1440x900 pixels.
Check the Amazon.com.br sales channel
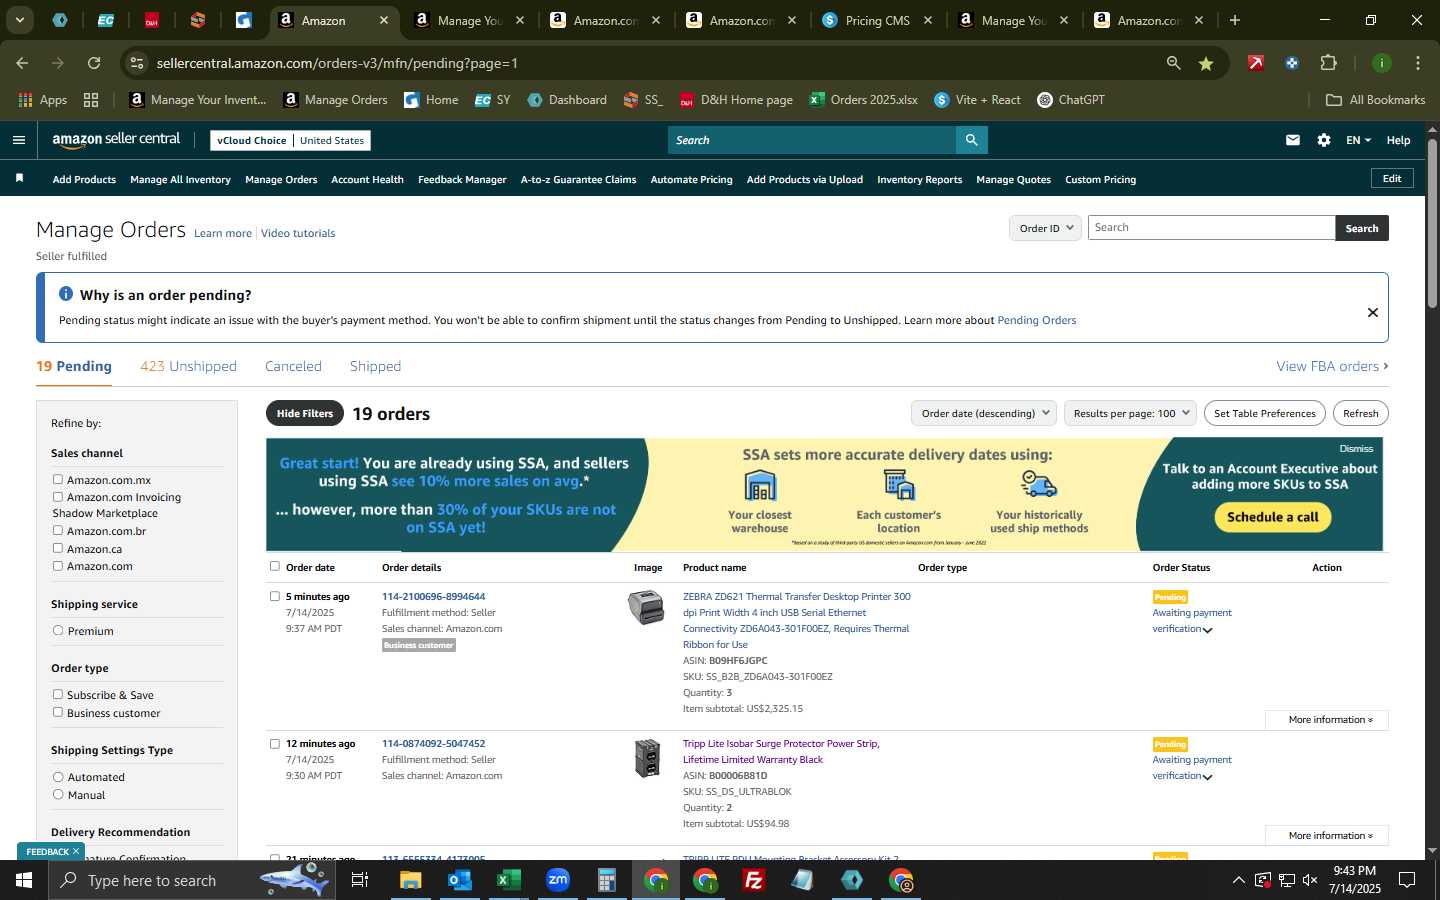coord(58,531)
